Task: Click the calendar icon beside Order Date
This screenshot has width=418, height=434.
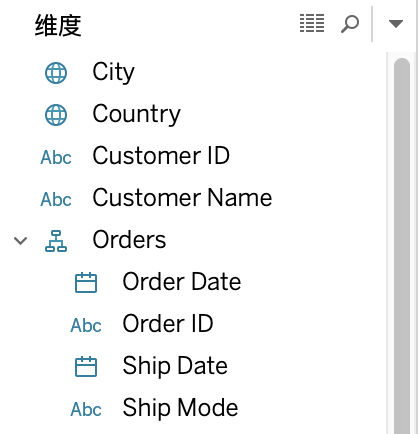Action: tap(86, 283)
